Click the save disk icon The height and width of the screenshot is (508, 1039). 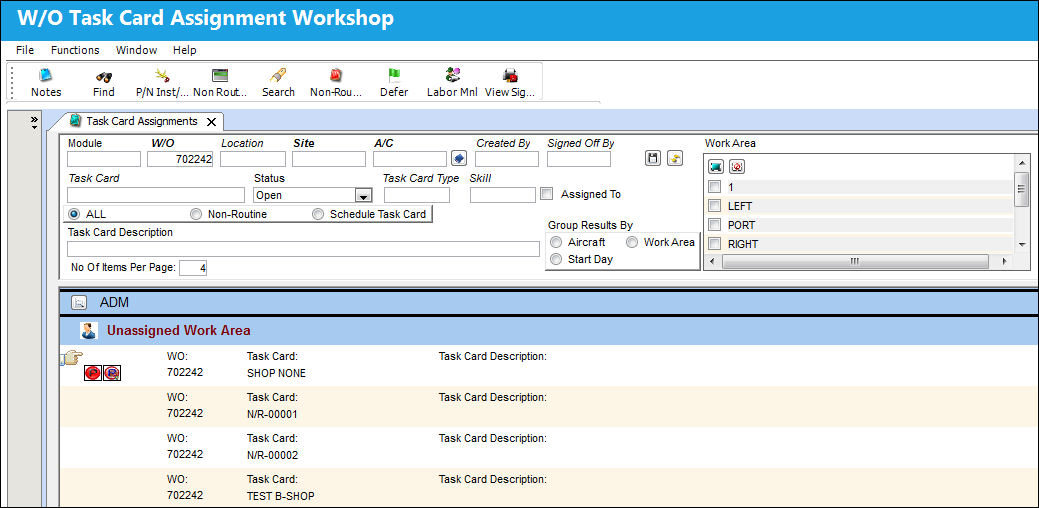tap(653, 158)
